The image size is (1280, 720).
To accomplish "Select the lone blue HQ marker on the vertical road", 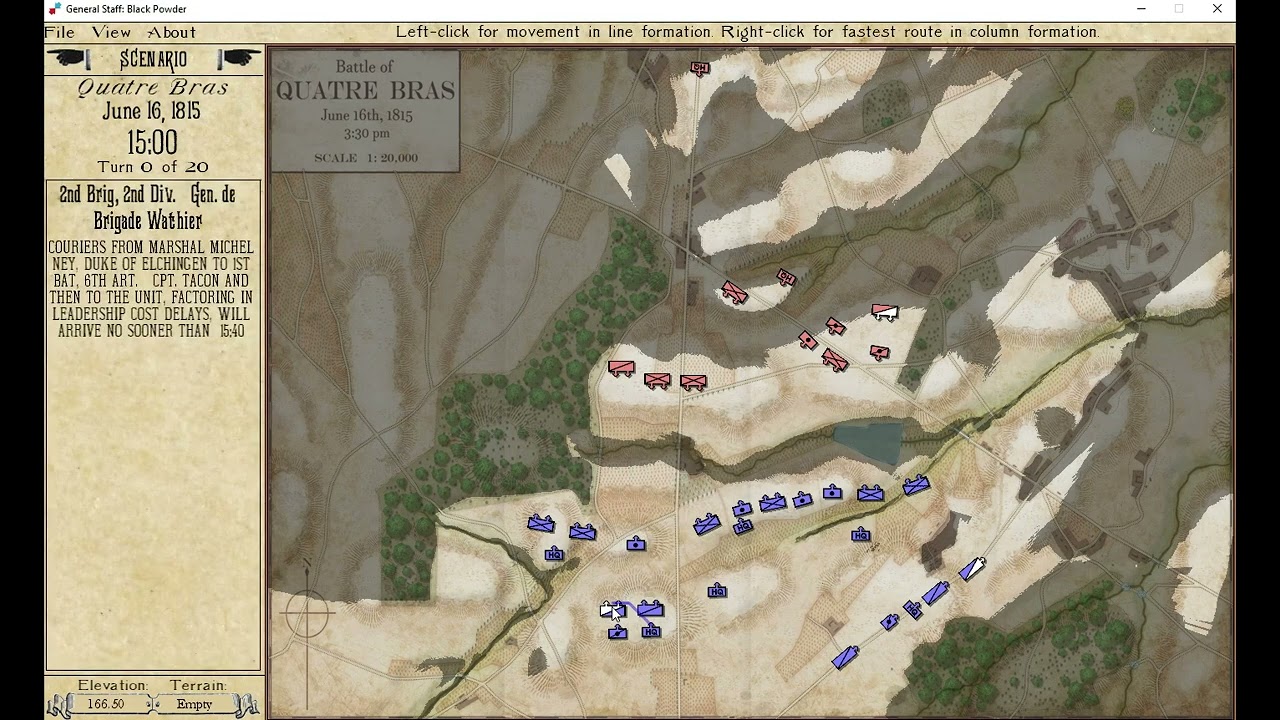I will [717, 591].
